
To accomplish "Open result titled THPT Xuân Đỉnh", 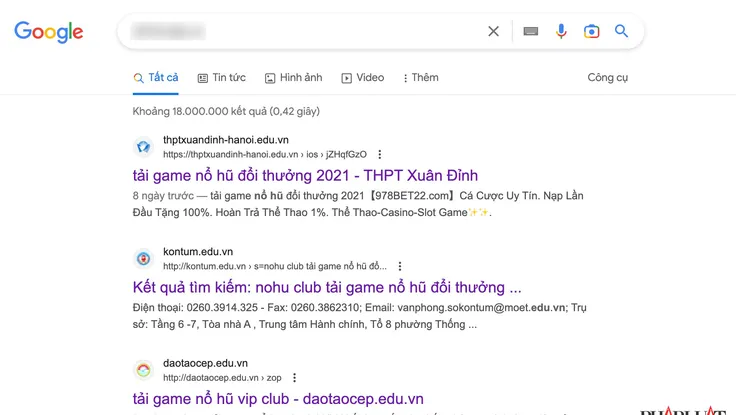I will pos(305,176).
